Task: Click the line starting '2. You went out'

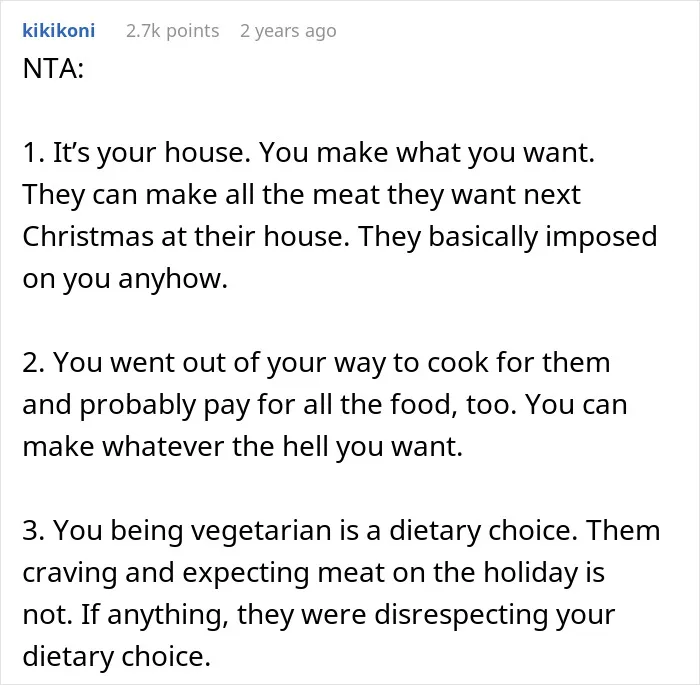Action: tap(316, 363)
